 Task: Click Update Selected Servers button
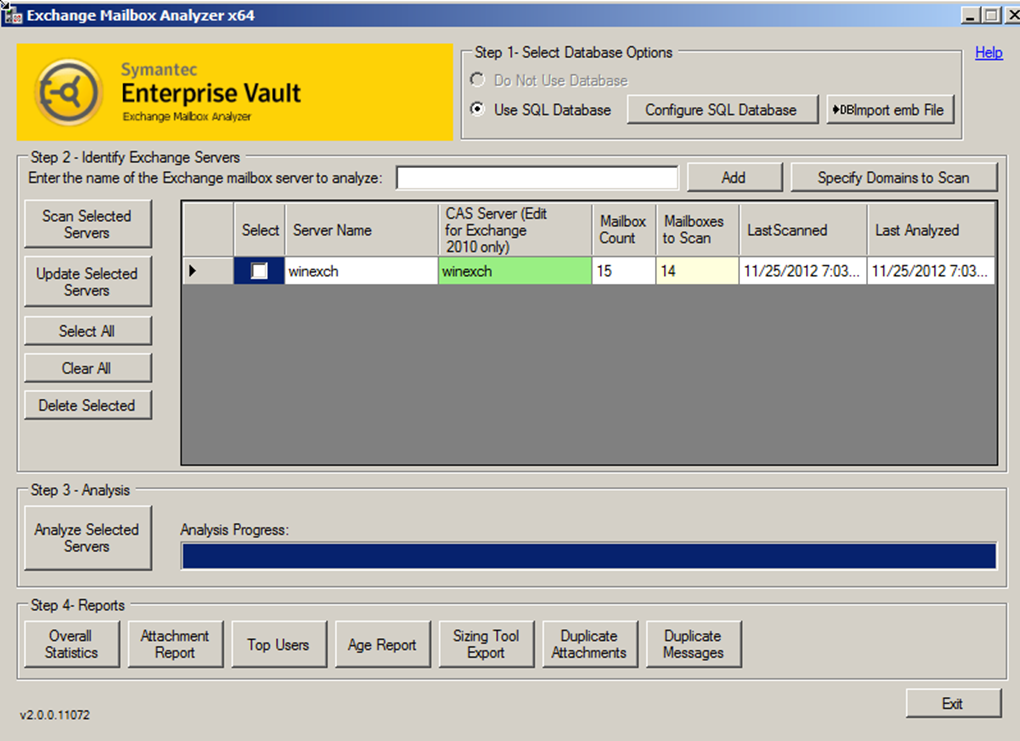87,282
